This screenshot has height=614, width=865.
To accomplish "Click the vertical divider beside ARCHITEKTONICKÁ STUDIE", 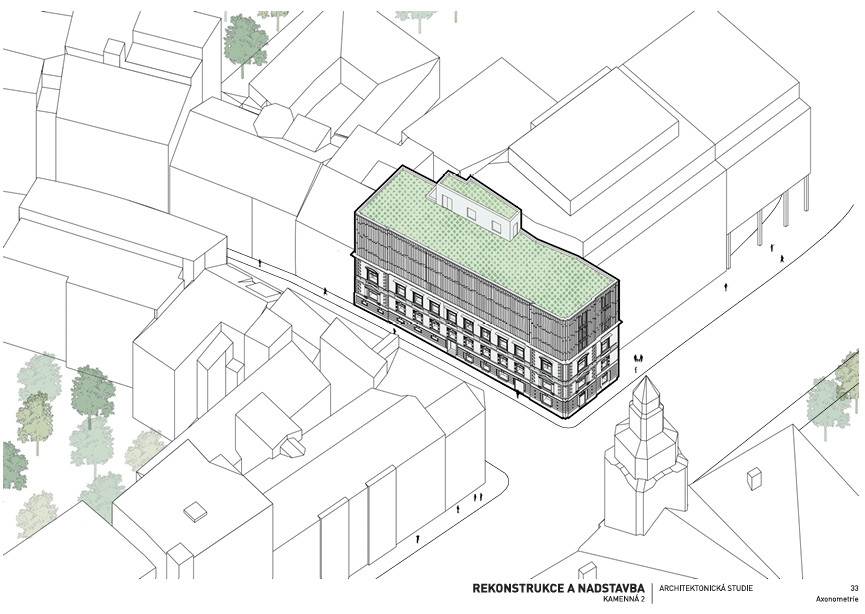I will pos(653,593).
